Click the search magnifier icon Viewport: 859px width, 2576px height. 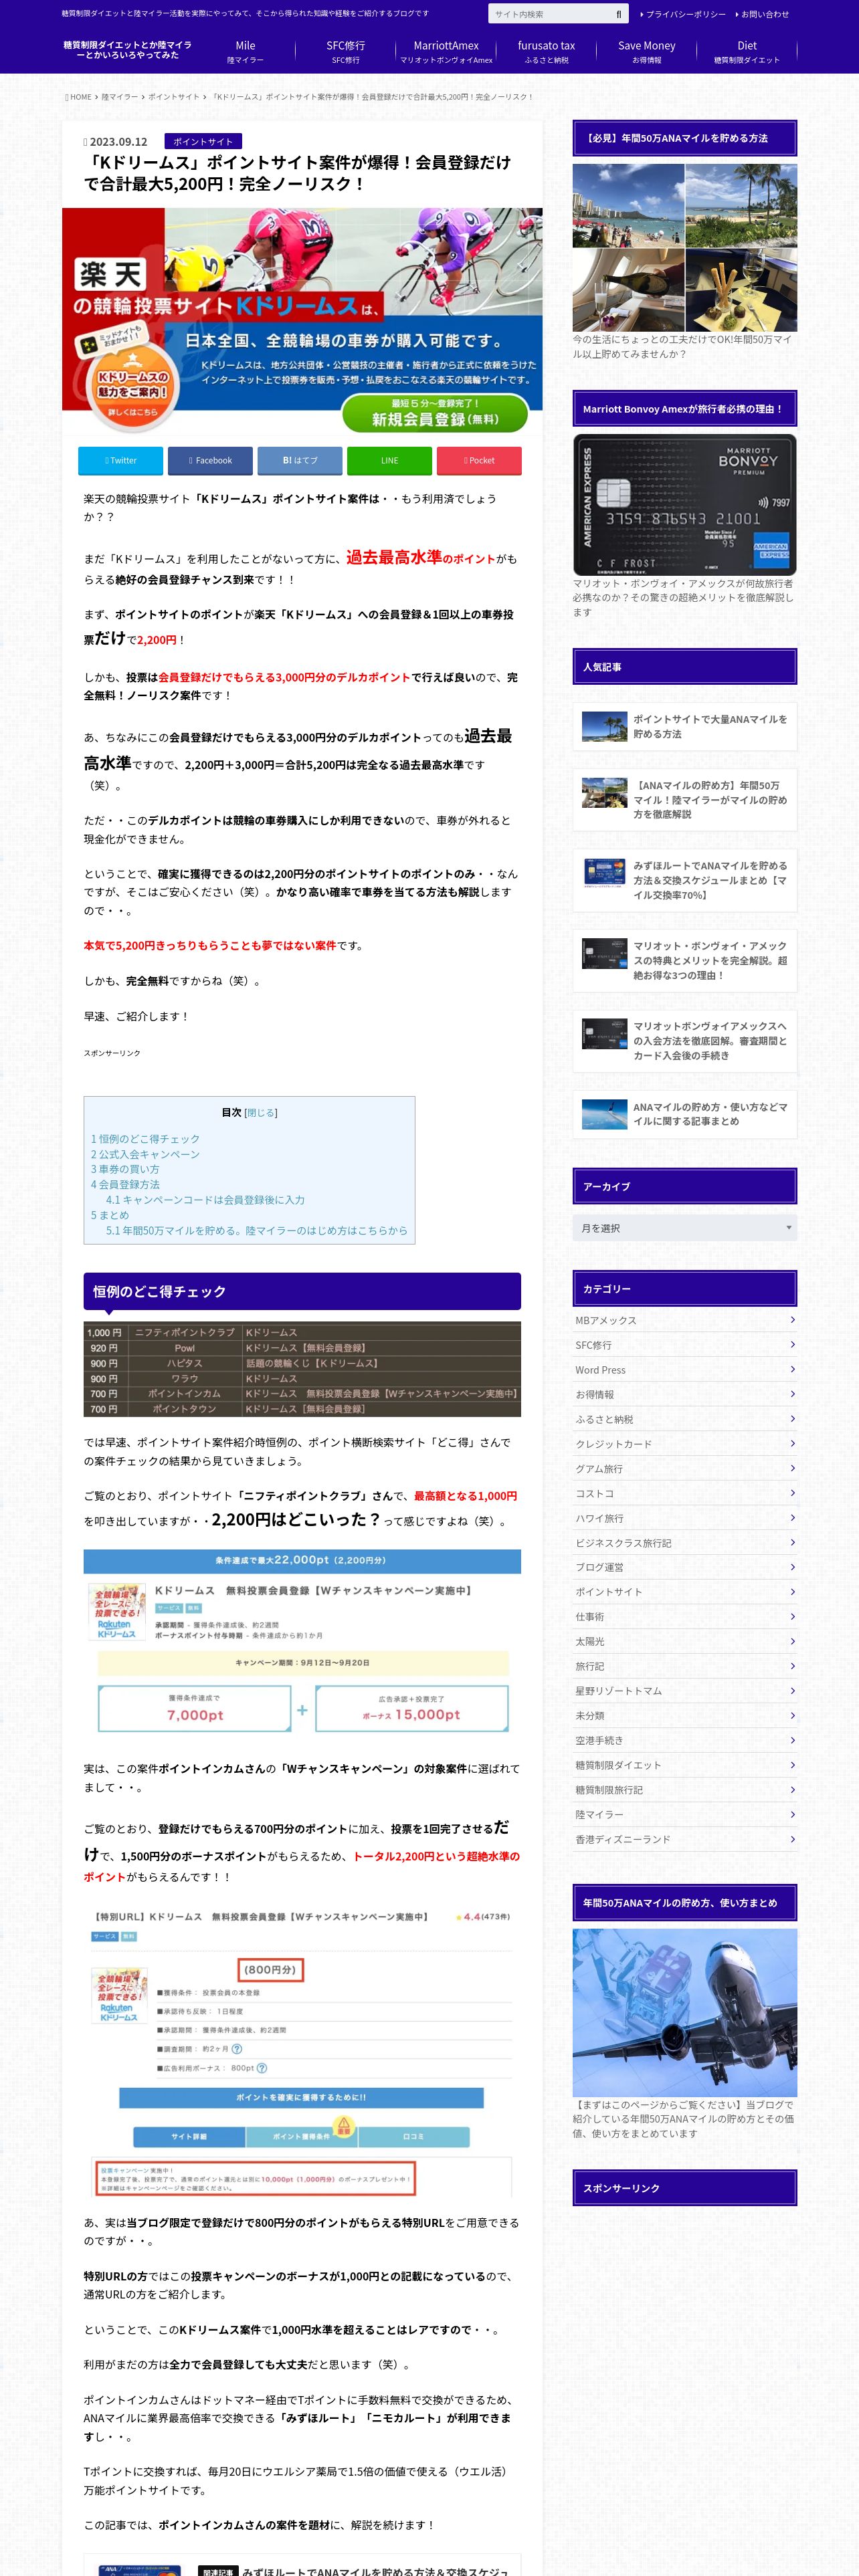tap(619, 14)
